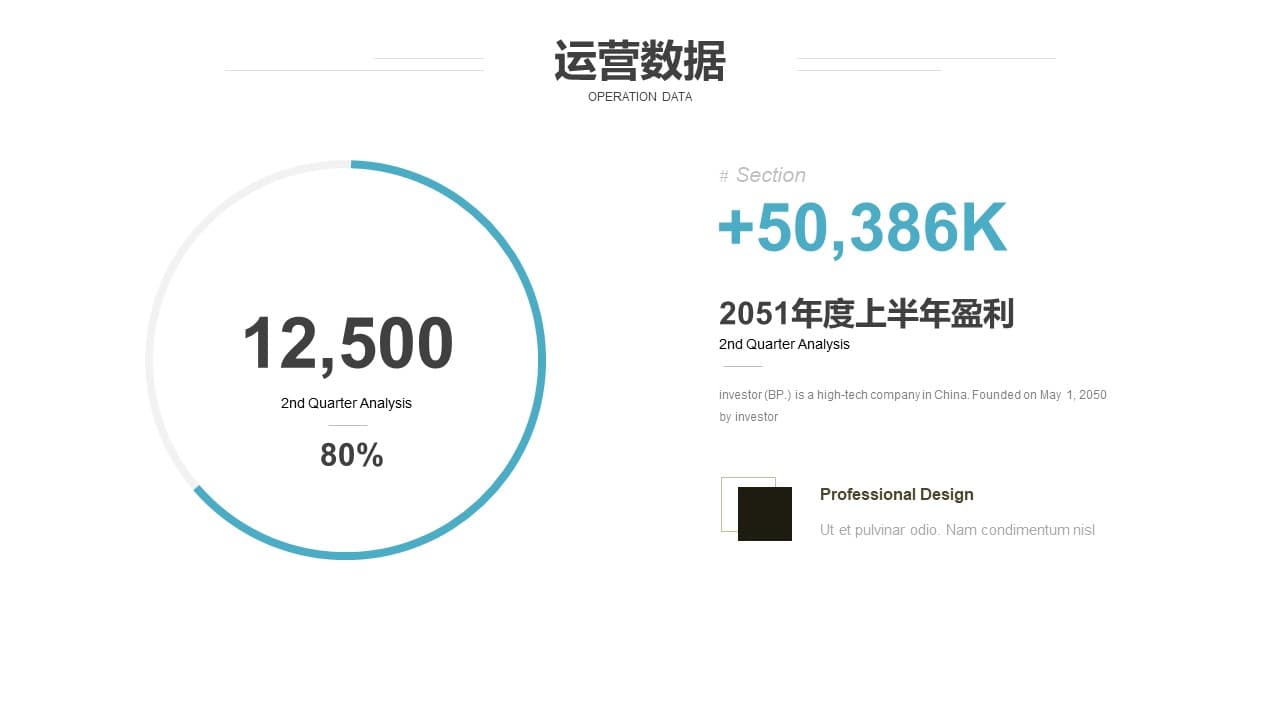The image size is (1280, 720).
Task: Select the investor (BP.) description paragraph
Action: point(913,406)
